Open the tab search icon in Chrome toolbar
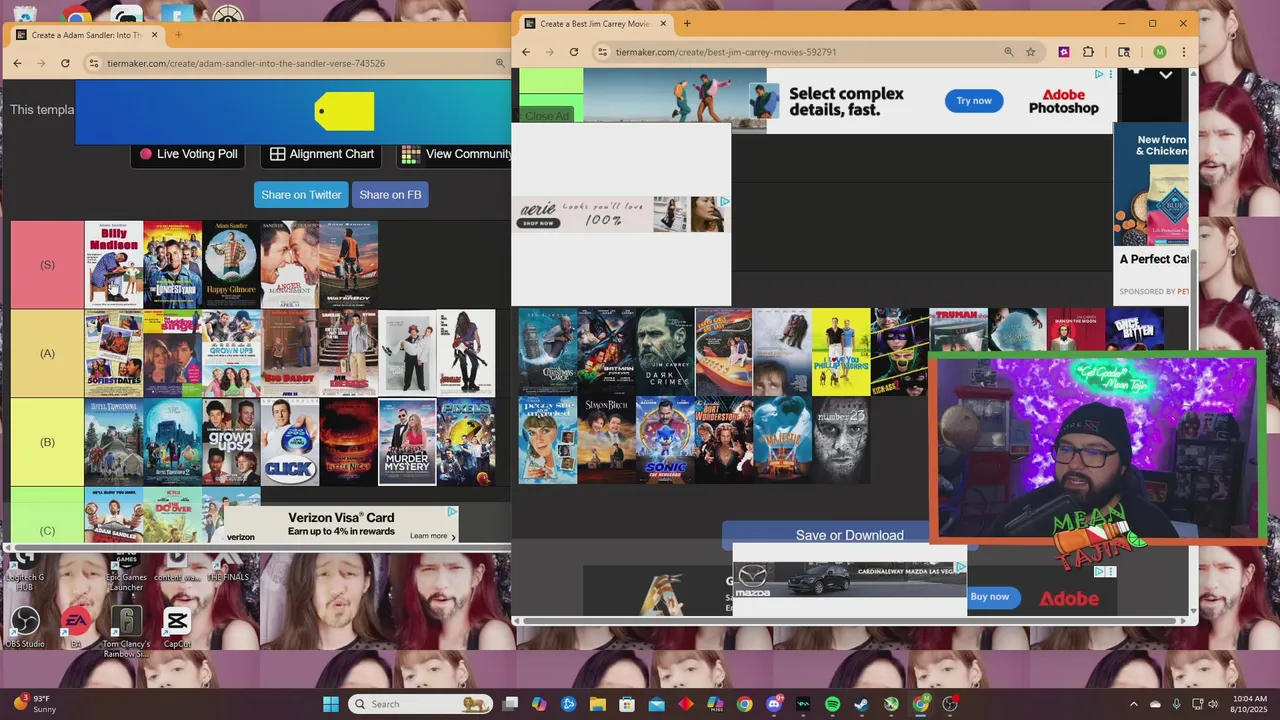The width and height of the screenshot is (1280, 720). coord(1124,52)
